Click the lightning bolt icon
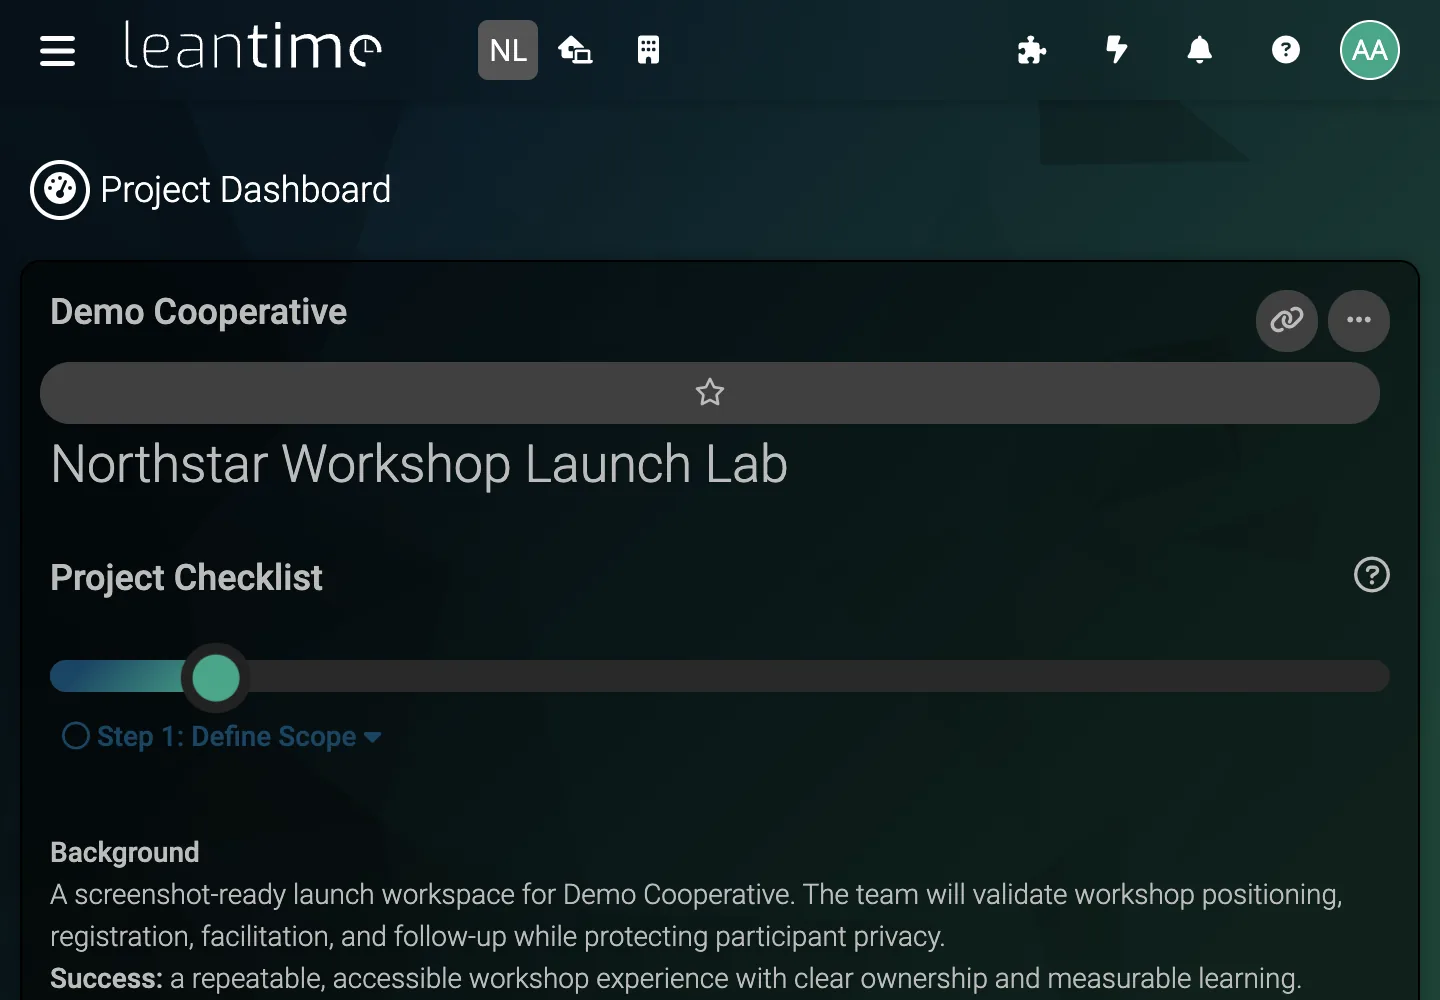The height and width of the screenshot is (1000, 1440). (1116, 49)
